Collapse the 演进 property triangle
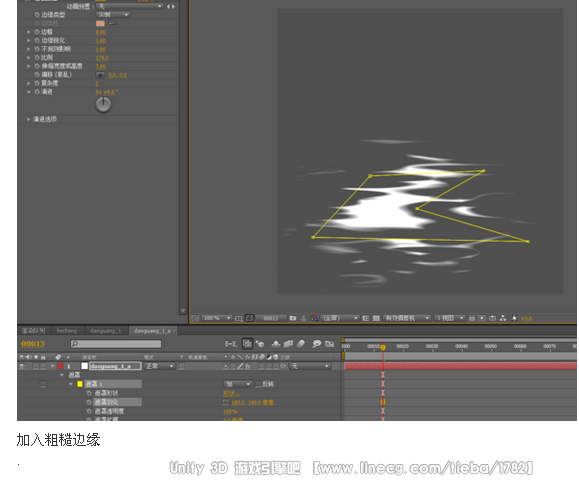Image resolution: width=579 pixels, height=485 pixels. pyautogui.click(x=28, y=92)
